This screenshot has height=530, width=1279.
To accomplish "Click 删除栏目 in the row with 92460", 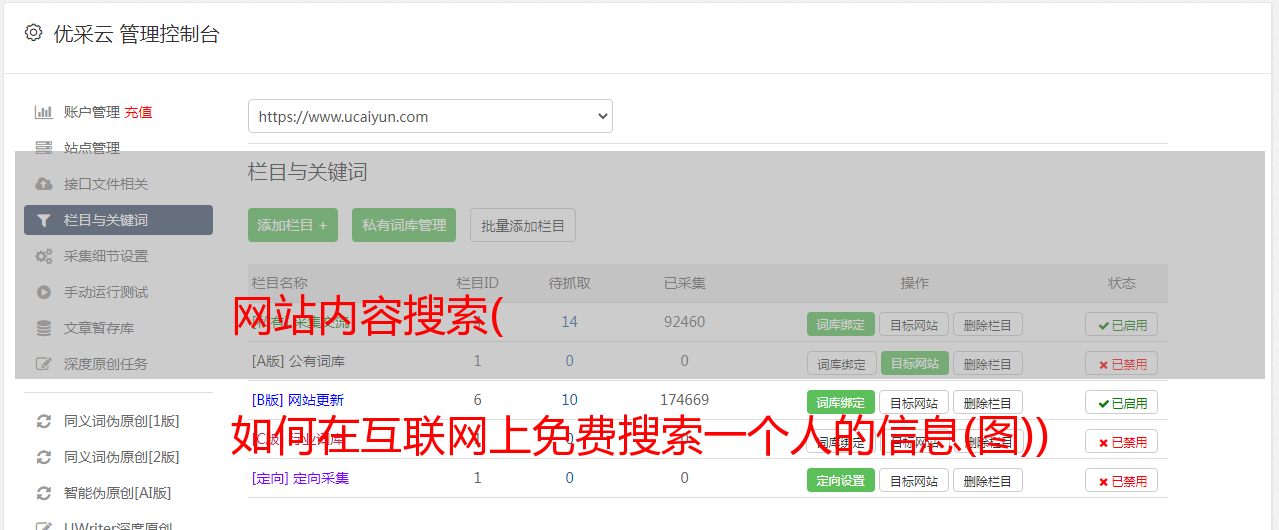I will tap(987, 324).
